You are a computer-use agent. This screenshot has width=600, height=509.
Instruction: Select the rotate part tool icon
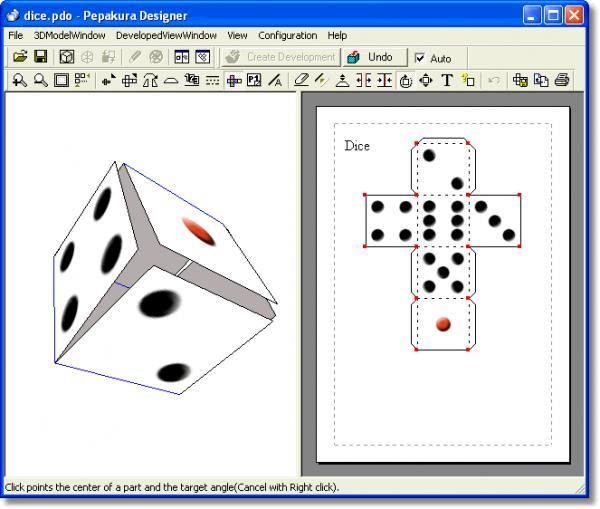coord(406,81)
